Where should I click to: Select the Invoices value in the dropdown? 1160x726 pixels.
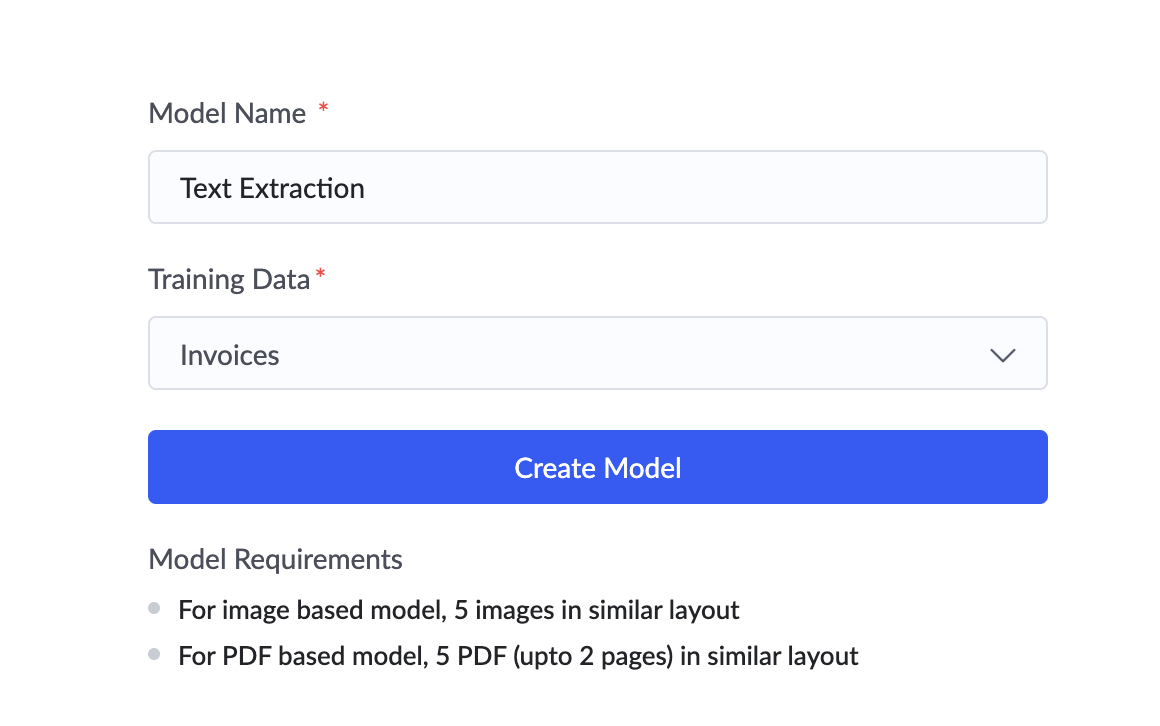pos(229,355)
